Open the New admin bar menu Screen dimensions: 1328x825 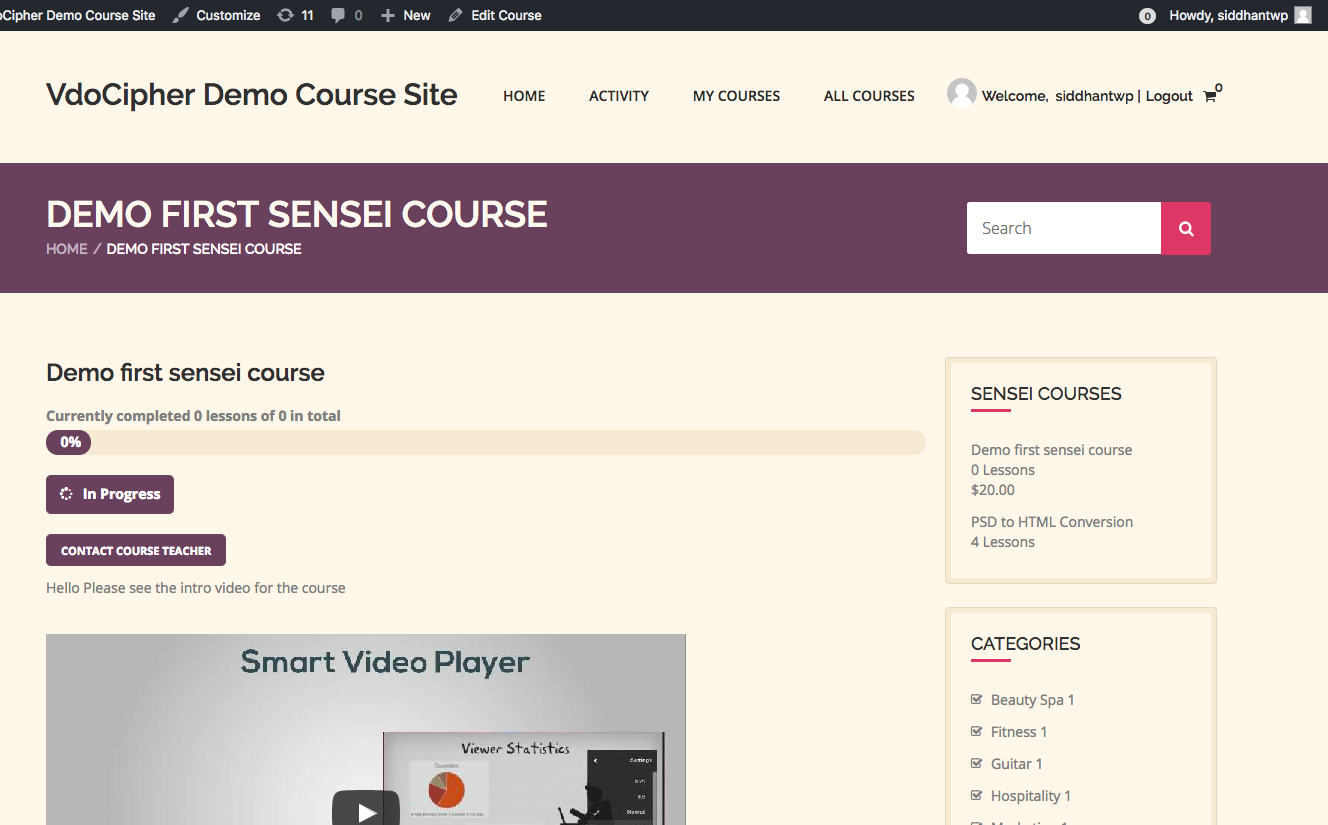(406, 15)
